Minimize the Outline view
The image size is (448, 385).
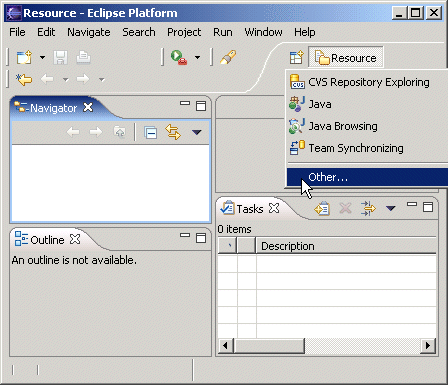click(185, 235)
